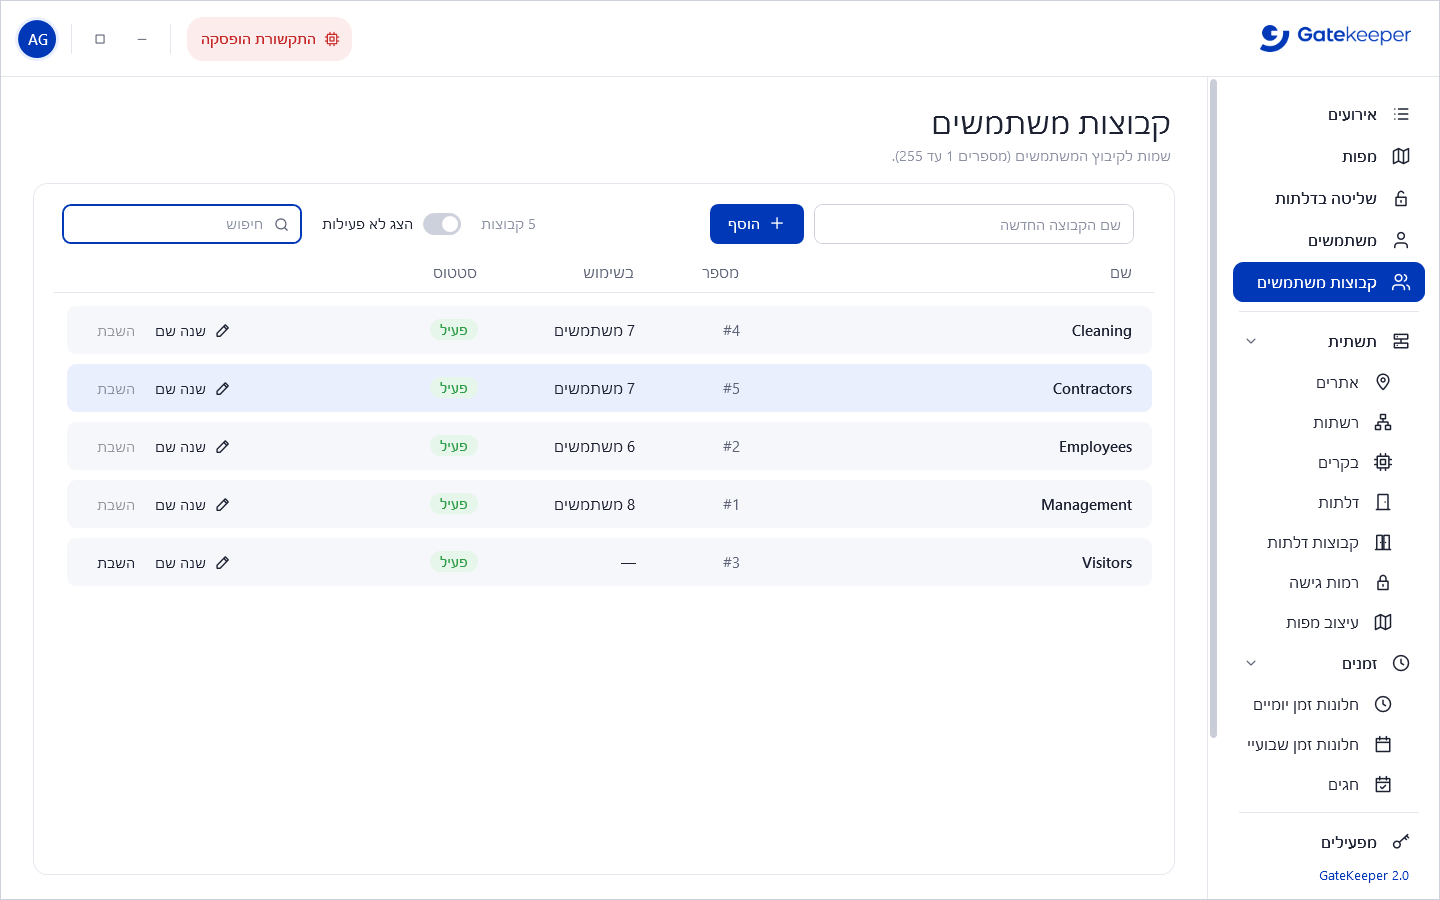Select the Management group row name
The image size is (1440, 900).
point(1087,505)
